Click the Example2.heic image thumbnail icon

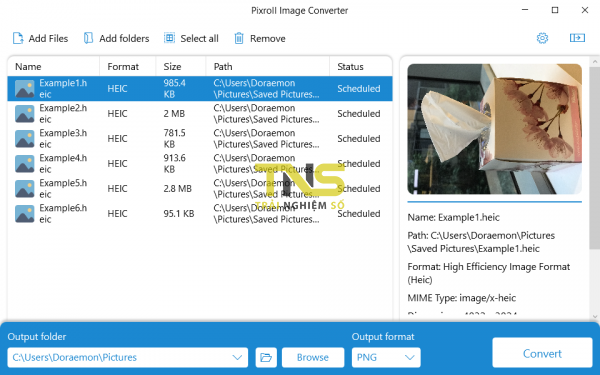point(25,114)
